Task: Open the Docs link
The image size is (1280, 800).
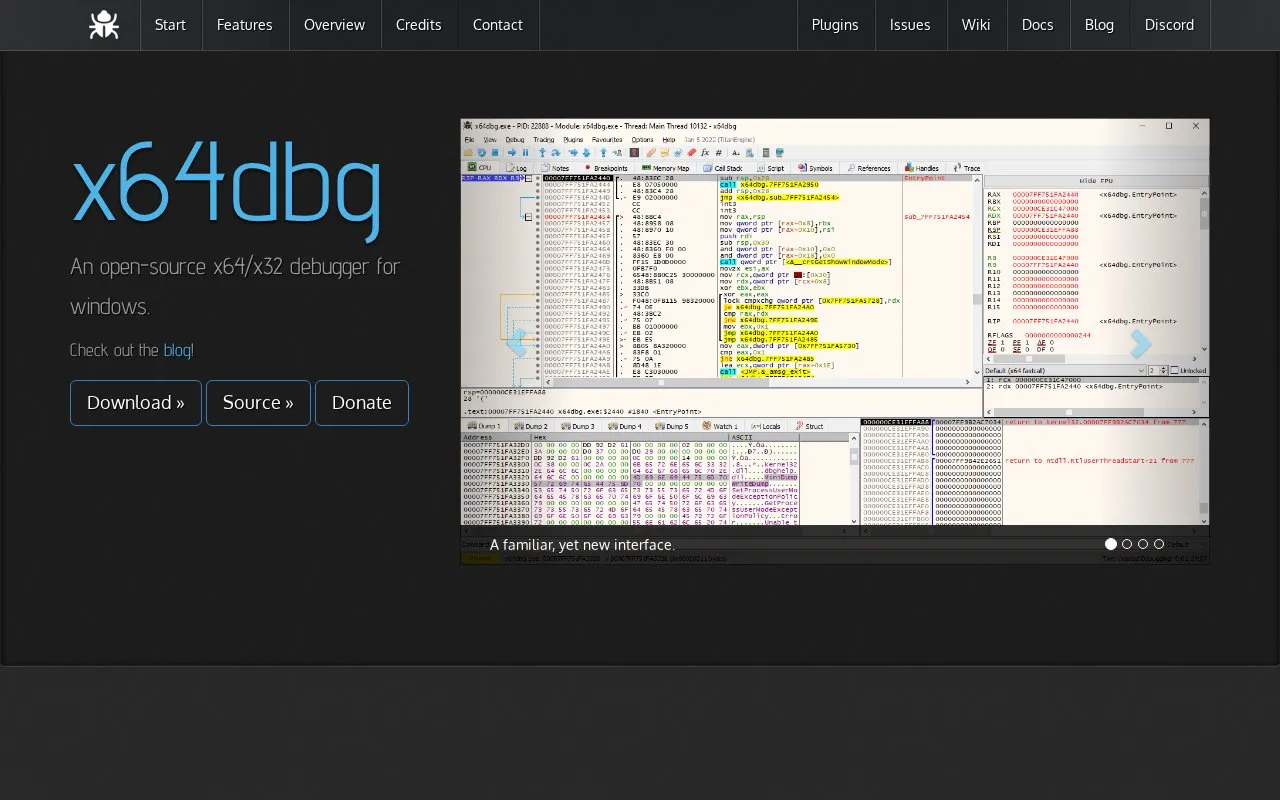Action: (1038, 25)
